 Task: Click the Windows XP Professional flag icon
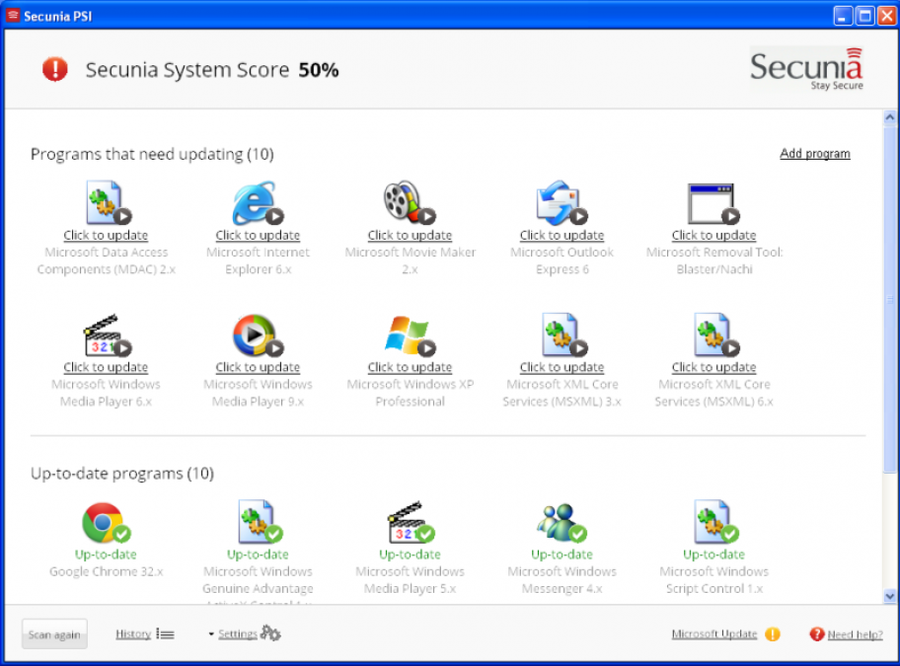pyautogui.click(x=410, y=335)
